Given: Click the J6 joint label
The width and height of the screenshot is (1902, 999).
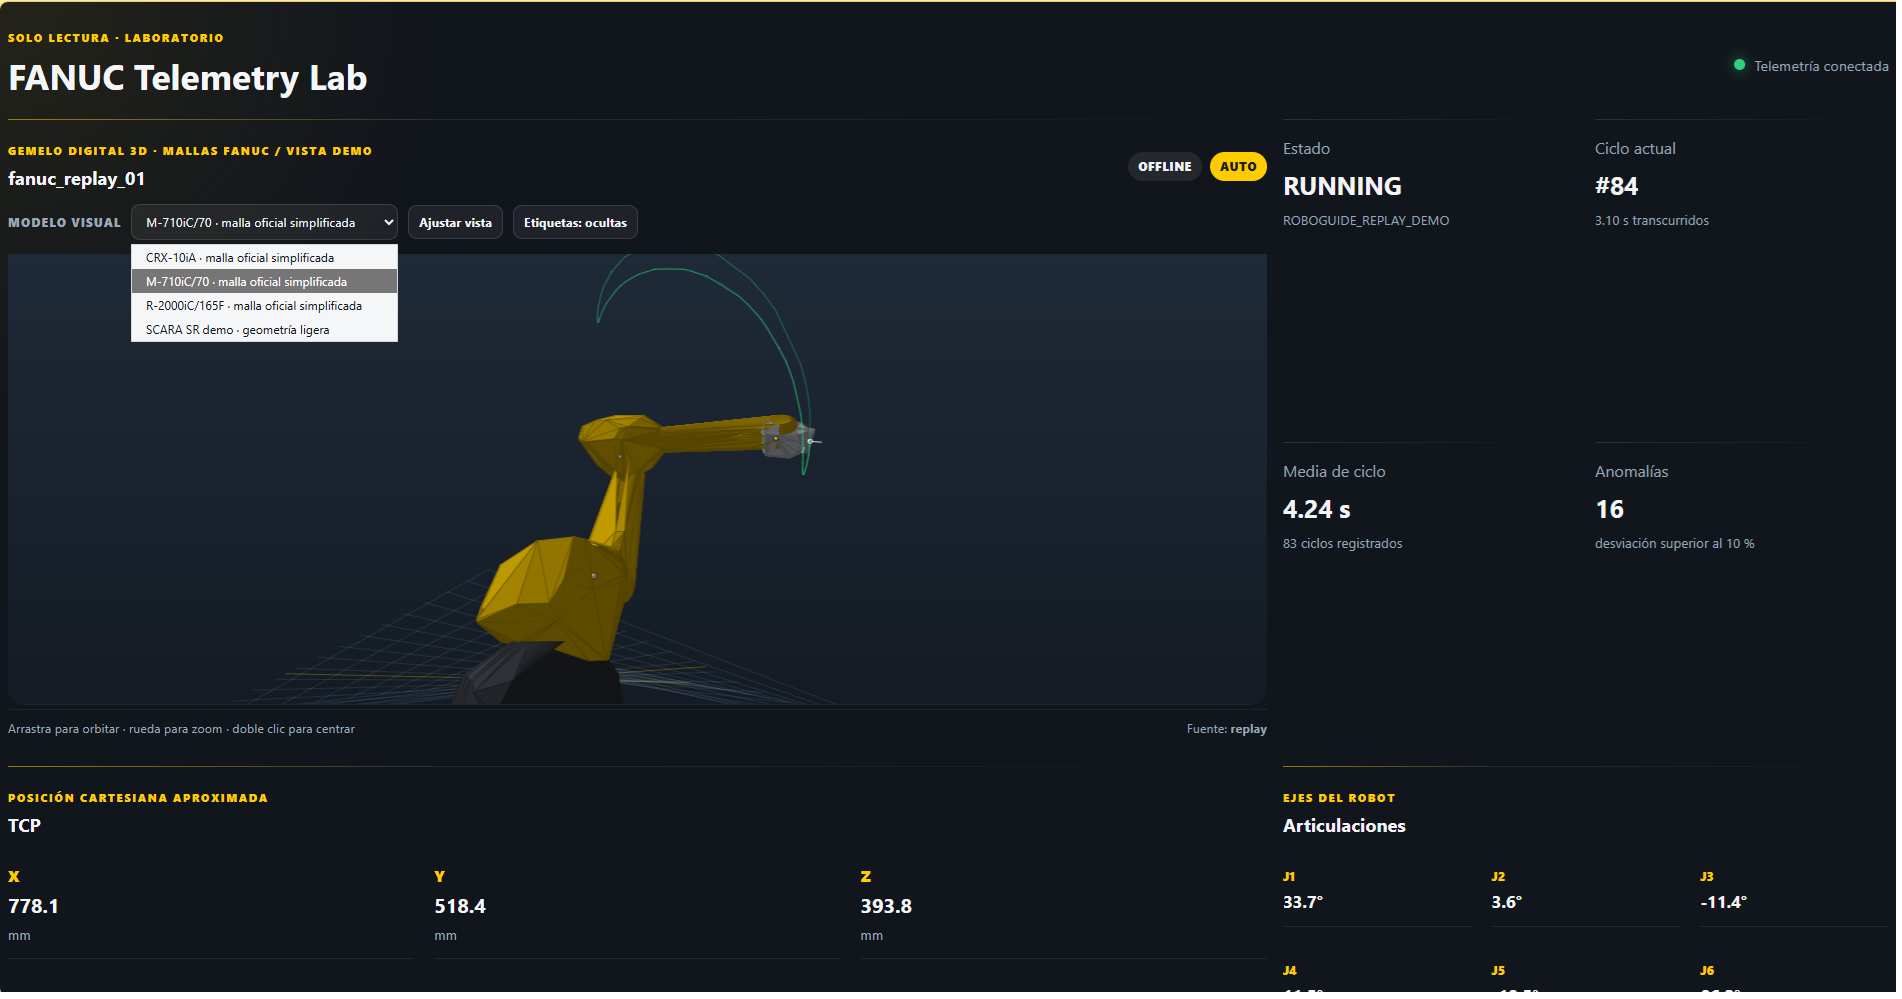Looking at the screenshot, I should (x=1707, y=971).
